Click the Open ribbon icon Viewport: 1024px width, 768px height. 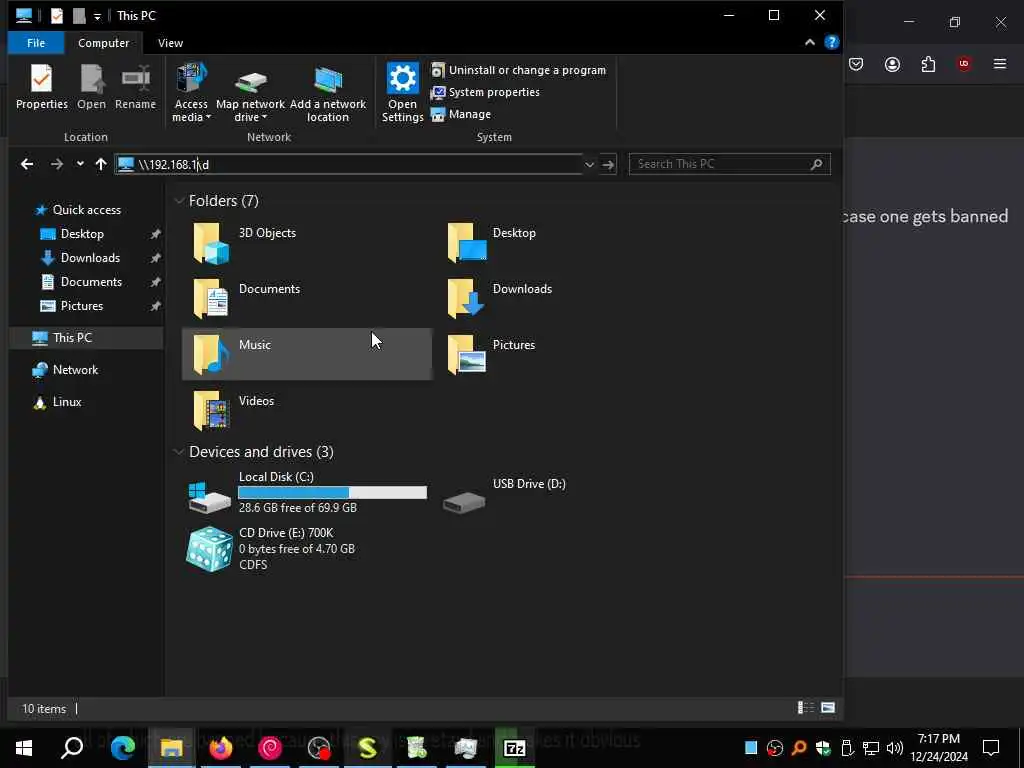(91, 87)
